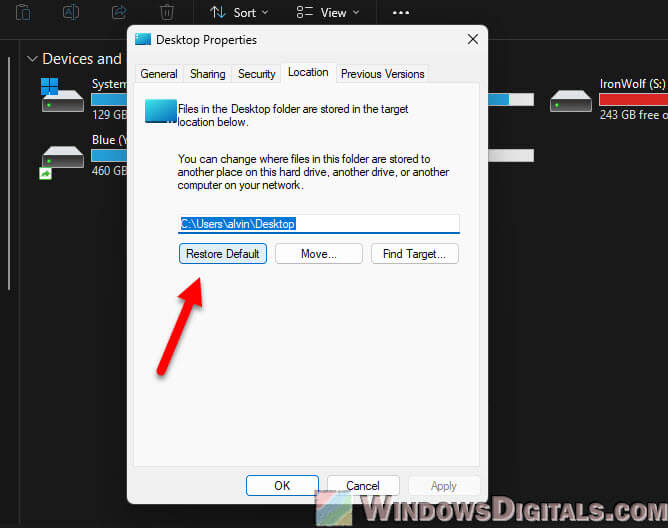Select the IronWolf (S:) drive icon
The height and width of the screenshot is (528, 668).
pyautogui.click(x=570, y=101)
